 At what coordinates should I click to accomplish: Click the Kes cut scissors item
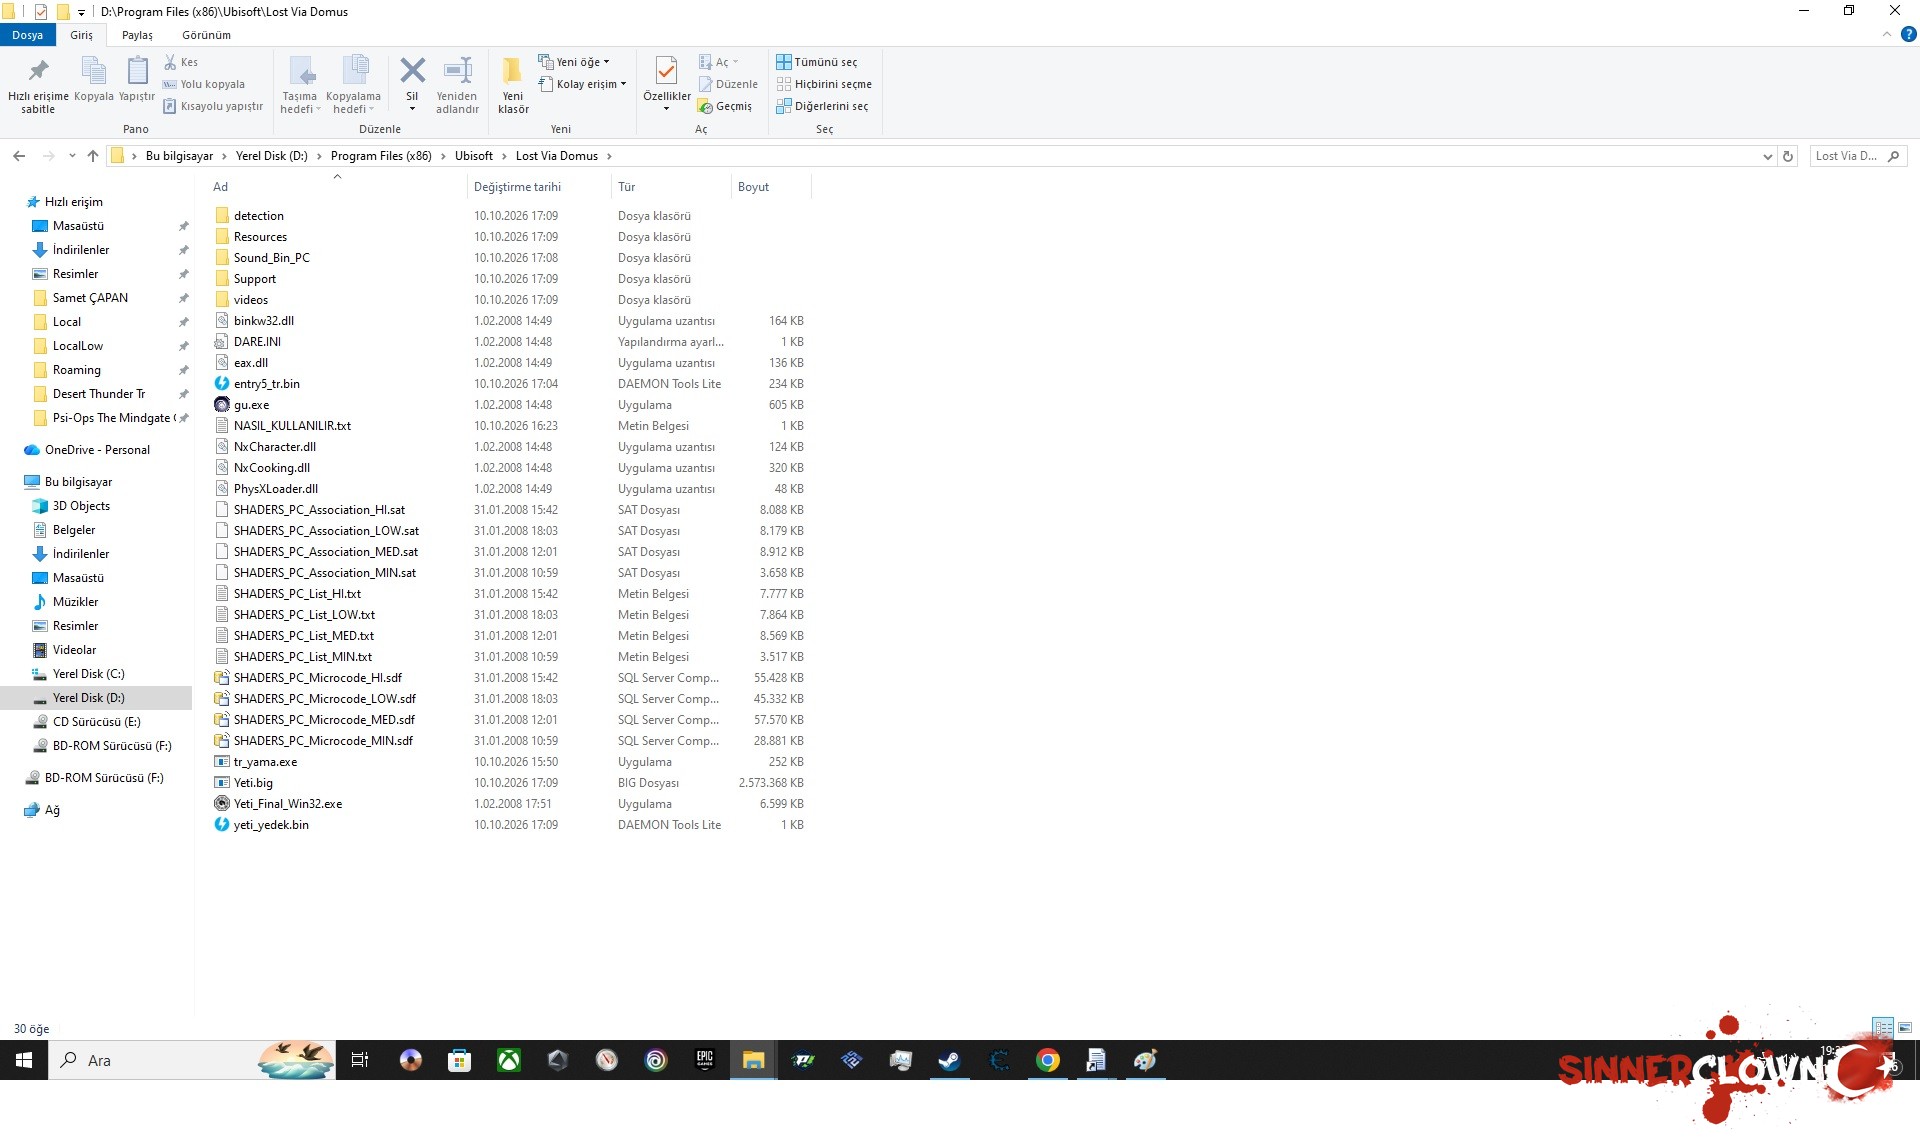click(181, 62)
